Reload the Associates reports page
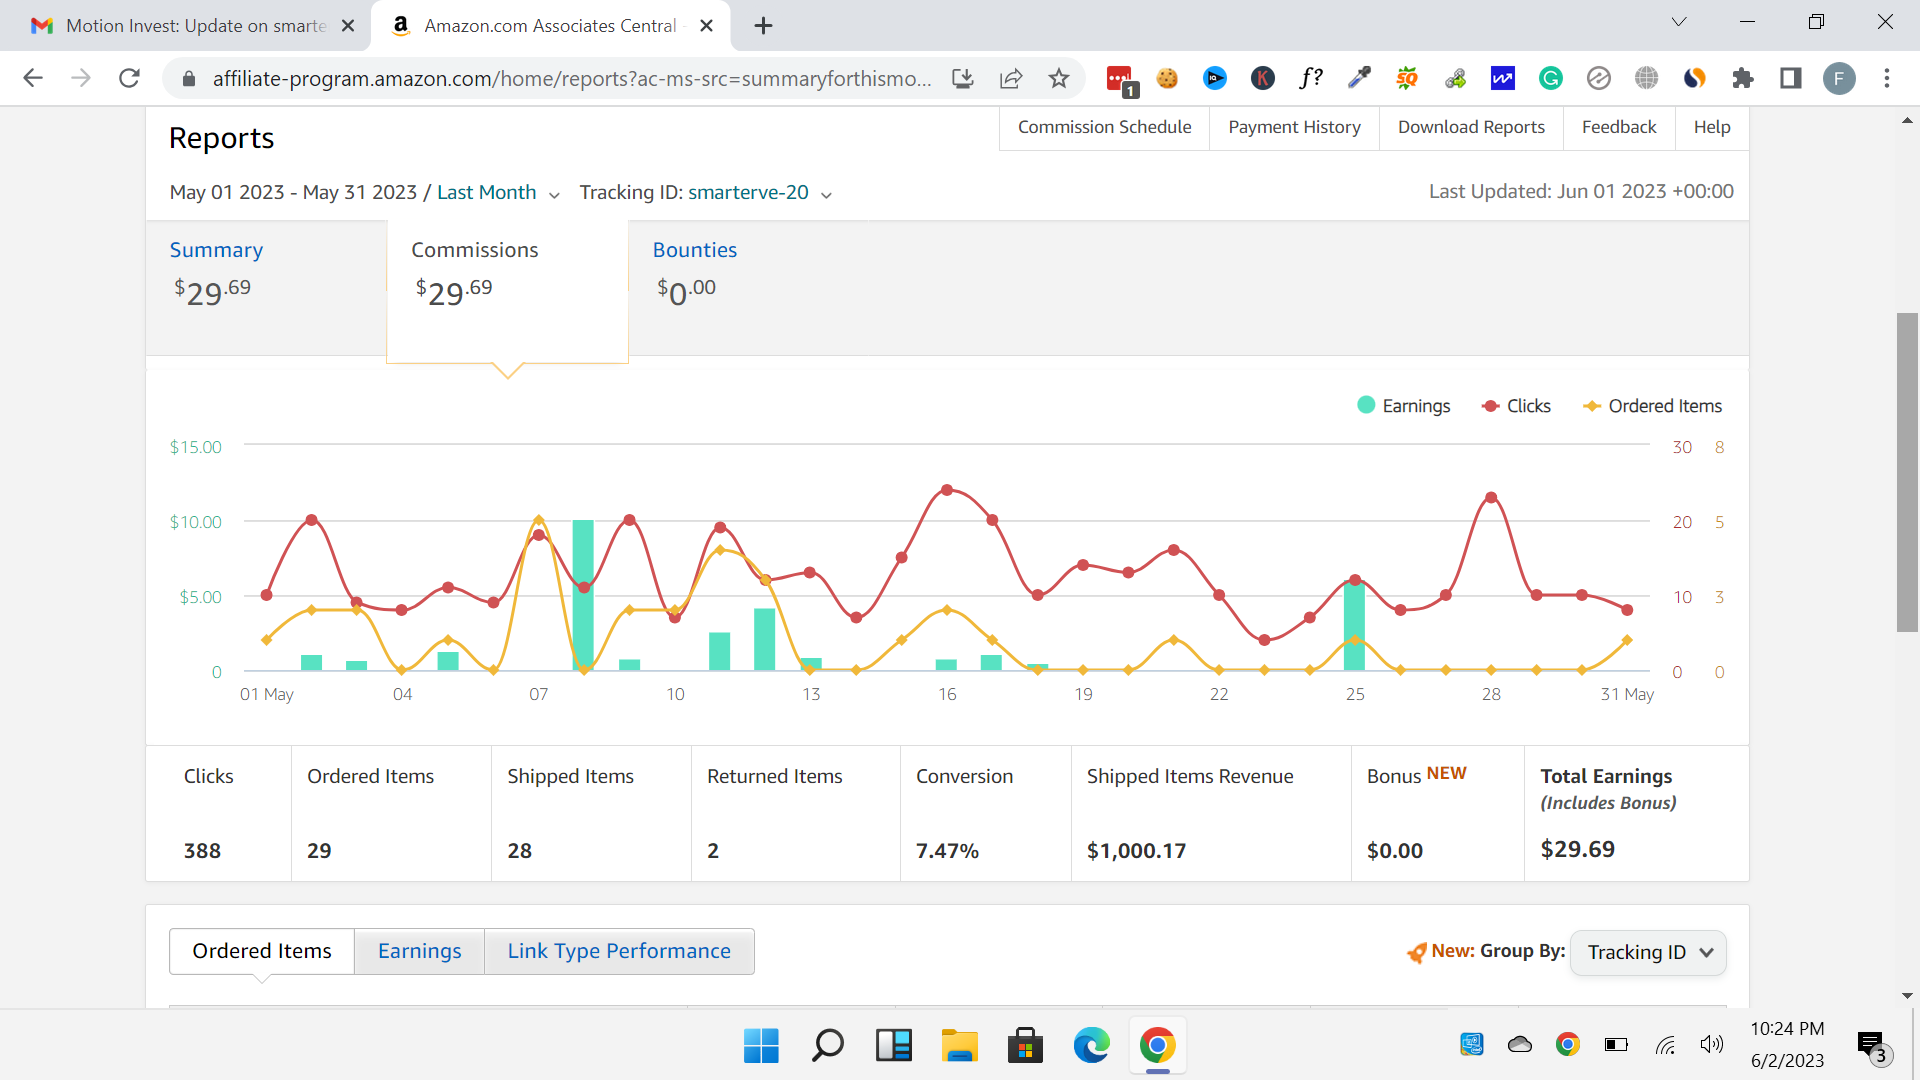The width and height of the screenshot is (1920, 1080). pos(129,78)
